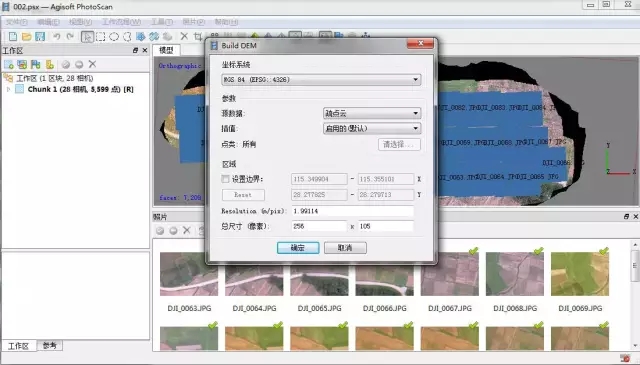Select the Rotate region tool

154,37
